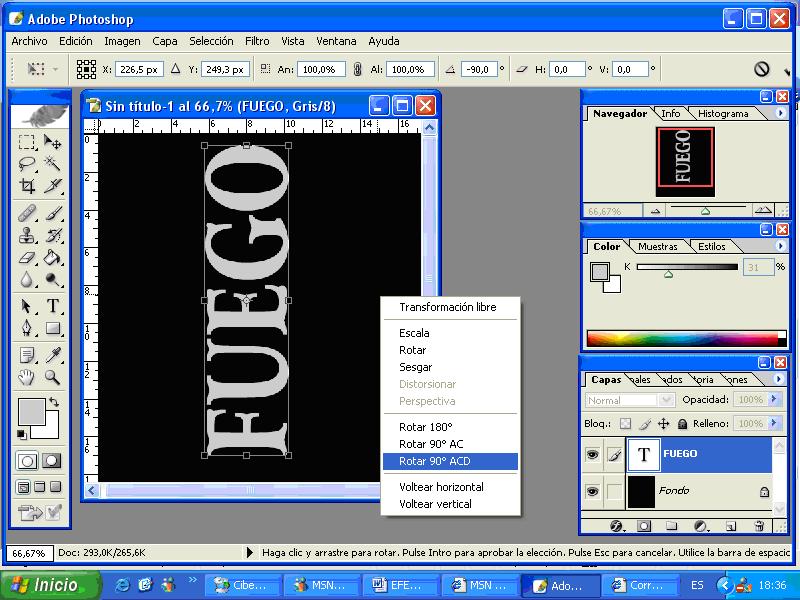The height and width of the screenshot is (600, 800).
Task: Cancel transform with the circle-slash icon
Action: tap(761, 69)
